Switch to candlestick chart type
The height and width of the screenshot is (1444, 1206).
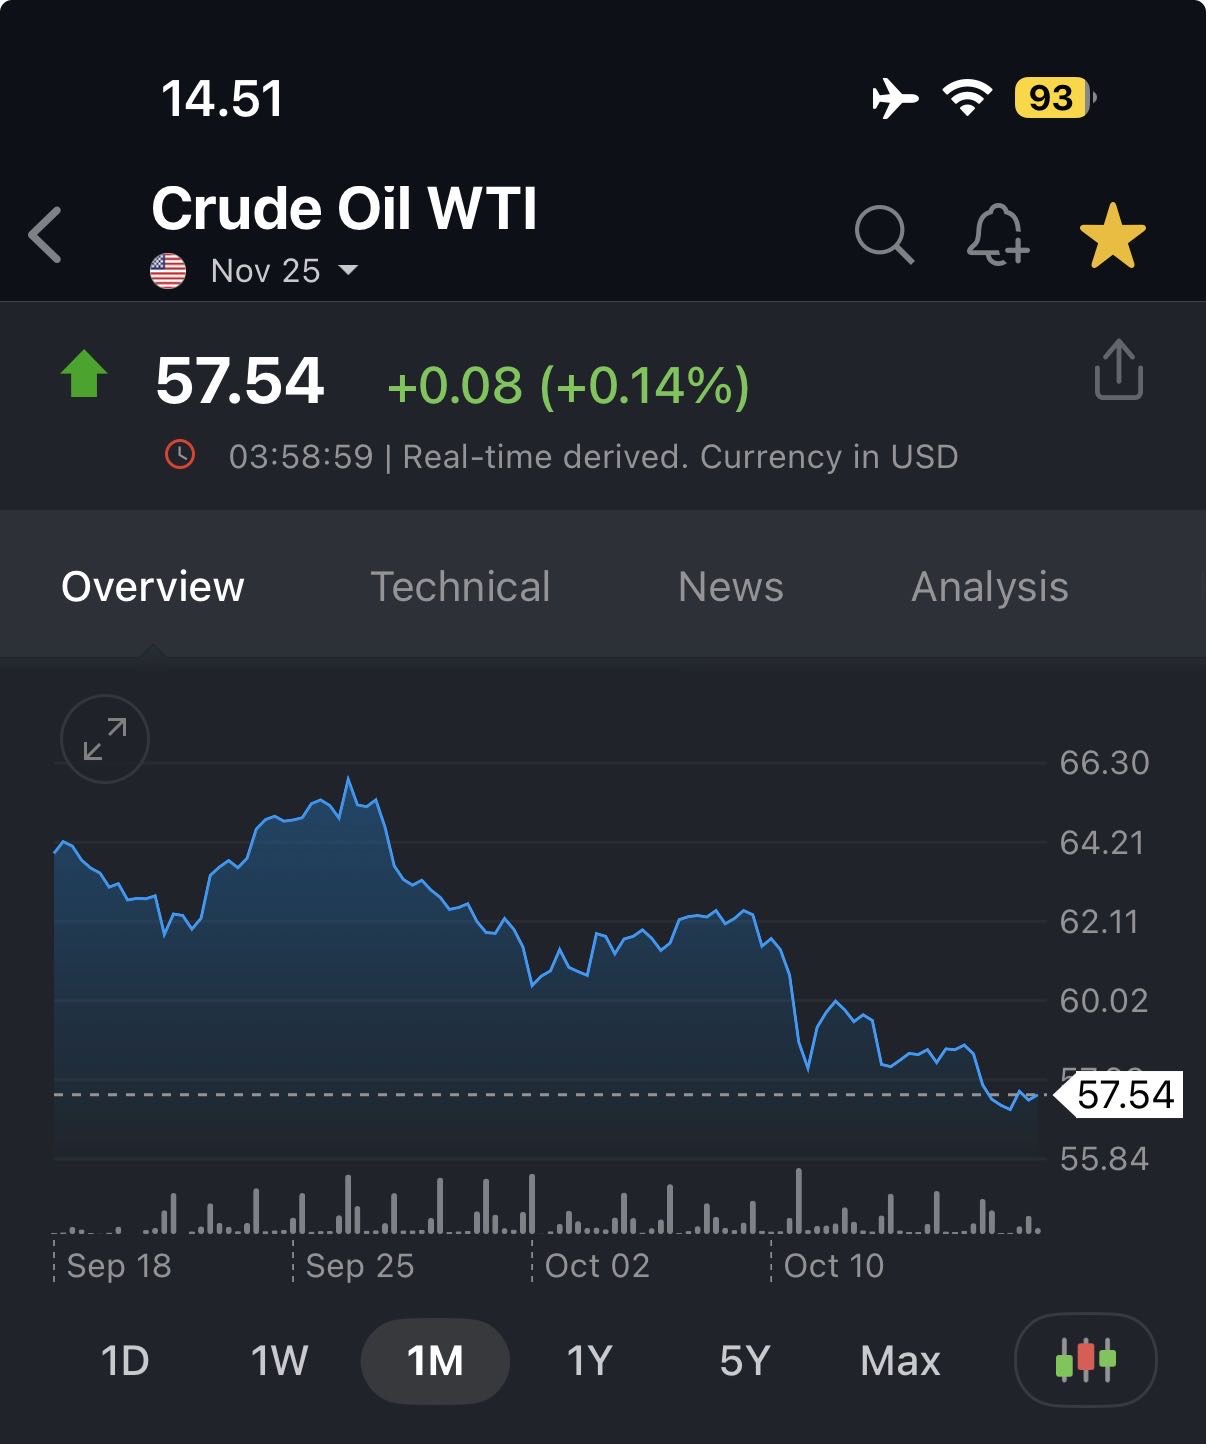[x=1085, y=1360]
